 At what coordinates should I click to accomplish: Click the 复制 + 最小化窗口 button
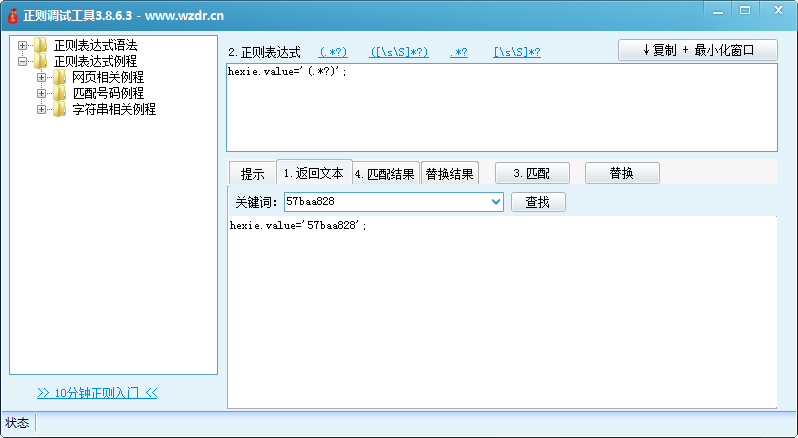pyautogui.click(x=697, y=50)
